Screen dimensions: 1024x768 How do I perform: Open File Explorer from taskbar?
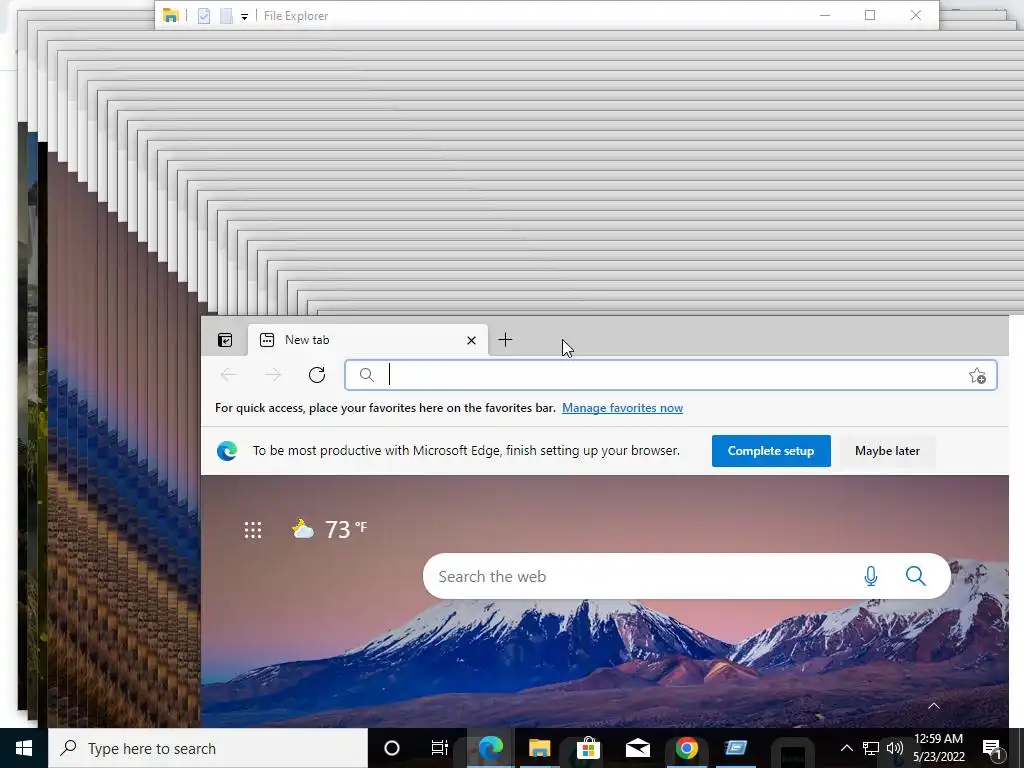[x=539, y=748]
